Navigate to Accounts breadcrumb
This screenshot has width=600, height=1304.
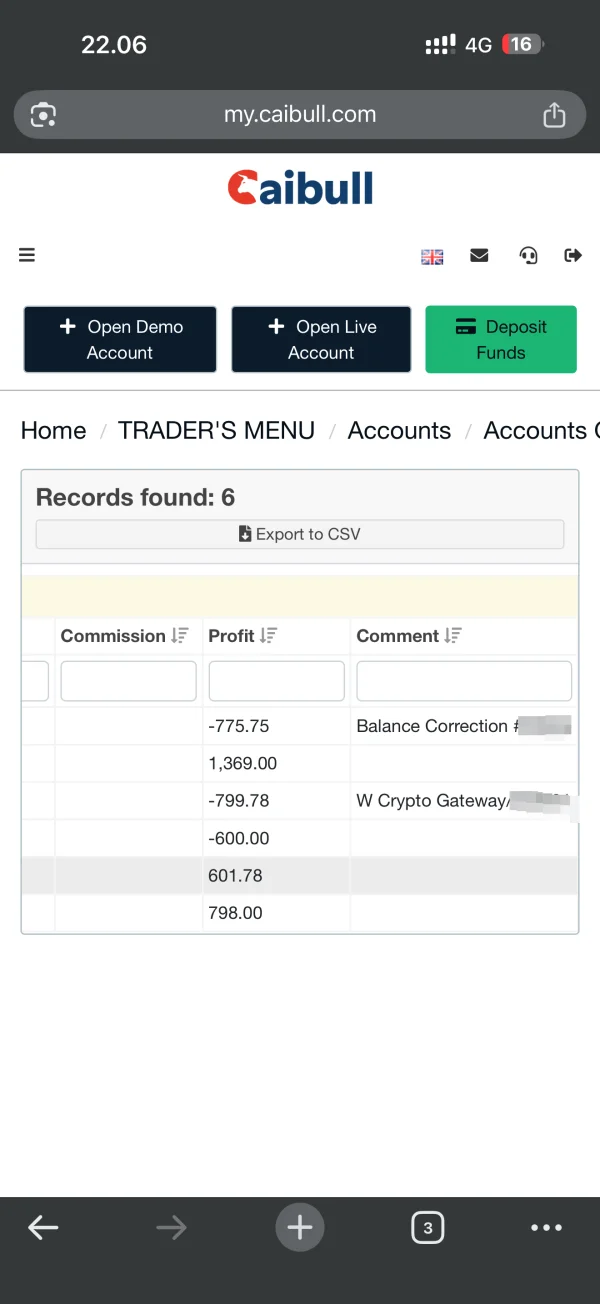tap(399, 431)
